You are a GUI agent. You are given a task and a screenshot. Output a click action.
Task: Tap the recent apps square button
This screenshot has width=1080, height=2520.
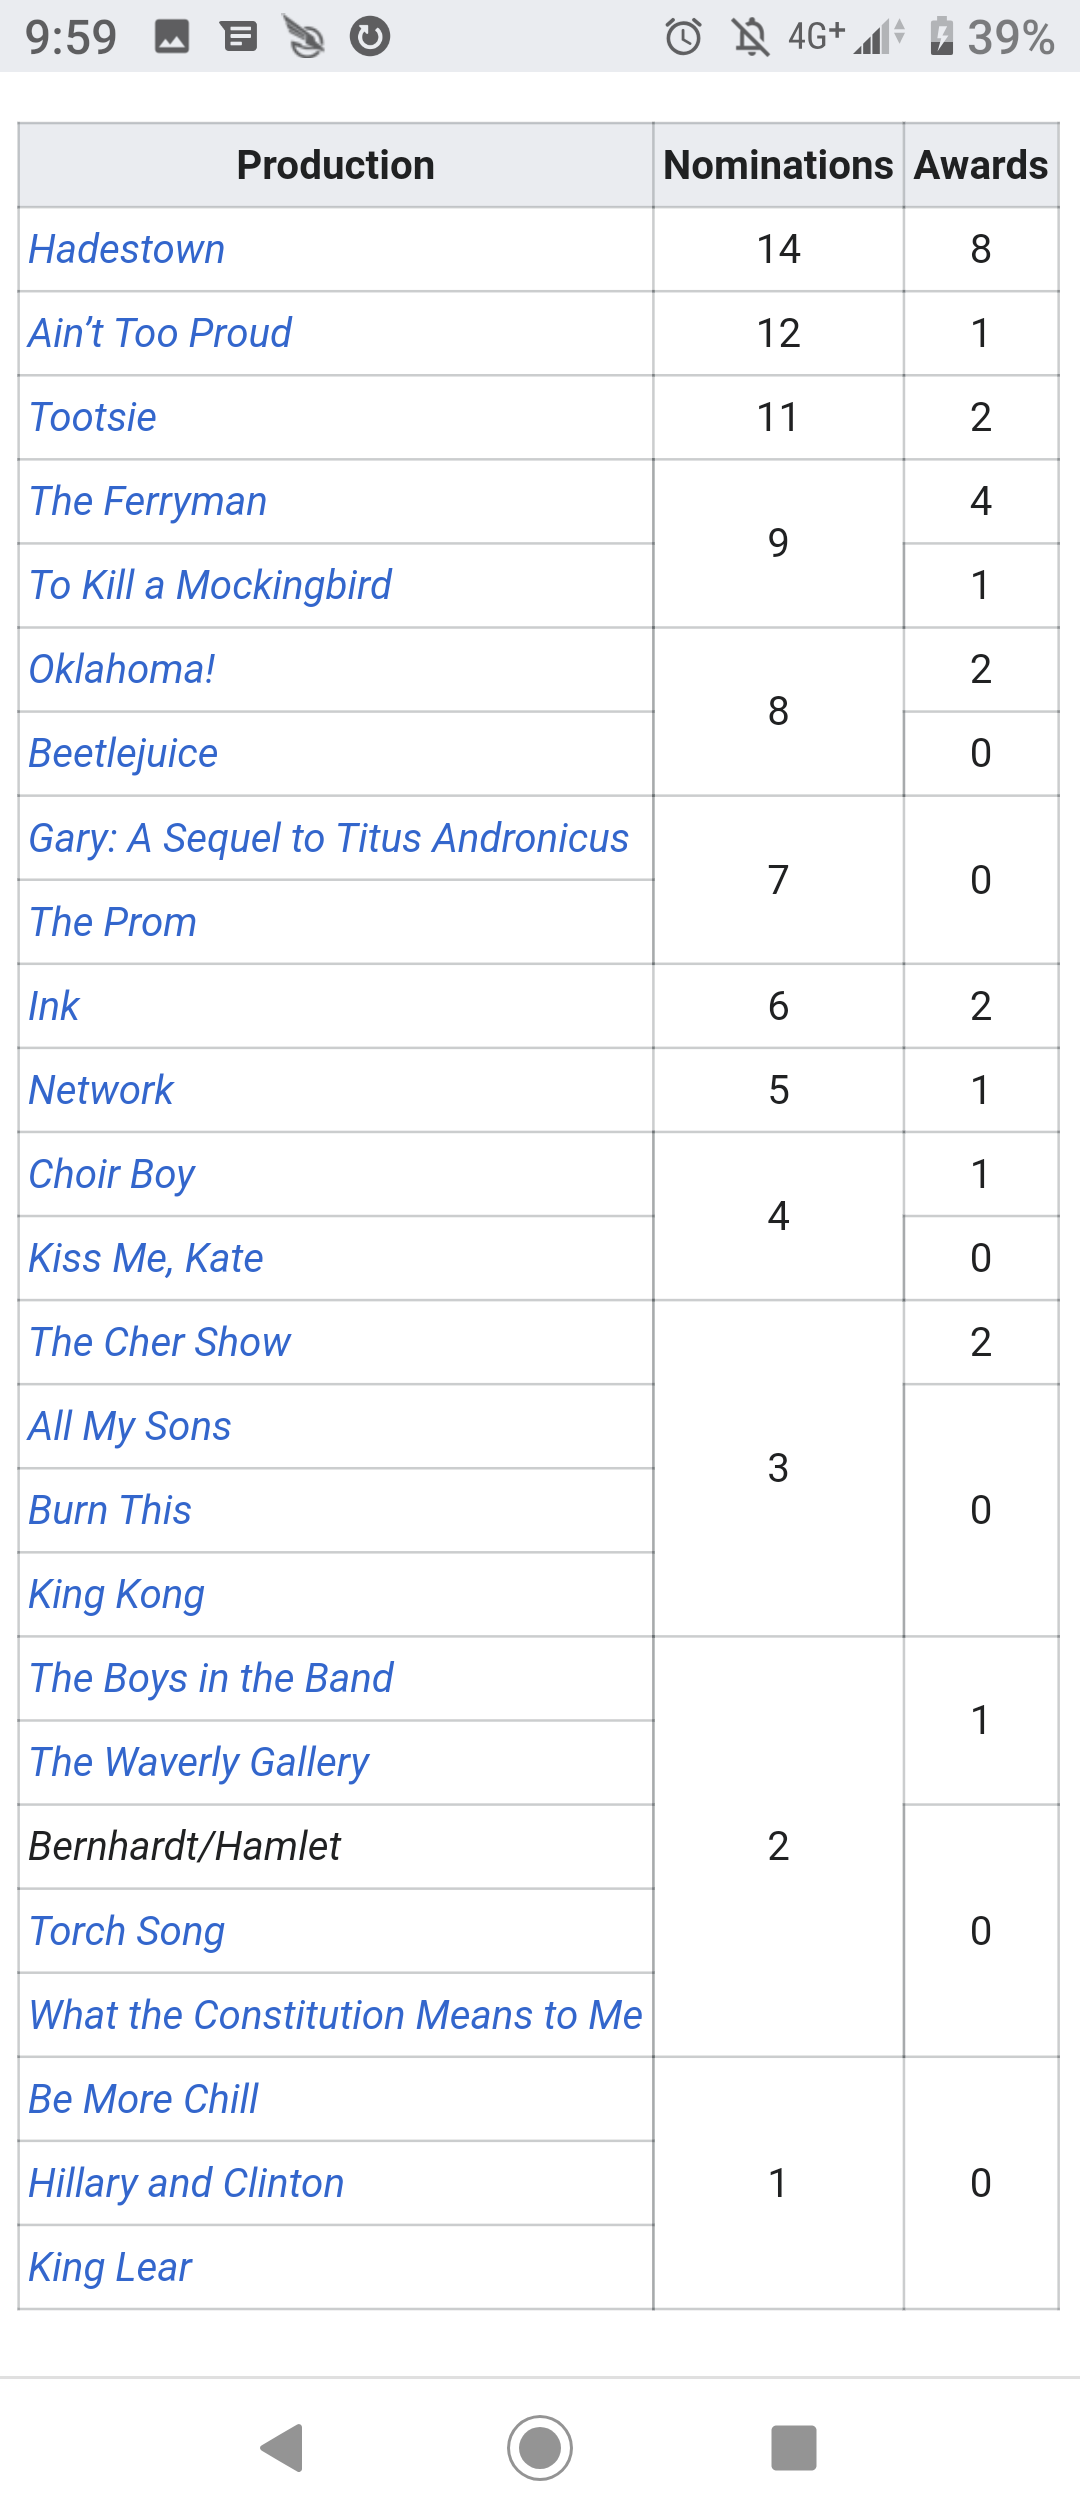point(794,2448)
